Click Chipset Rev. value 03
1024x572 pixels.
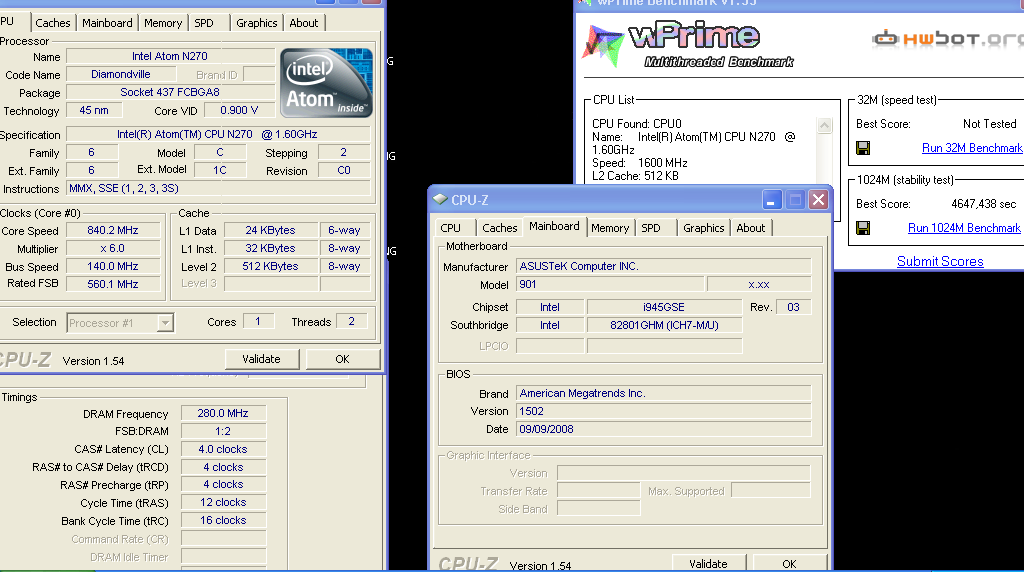click(x=793, y=307)
